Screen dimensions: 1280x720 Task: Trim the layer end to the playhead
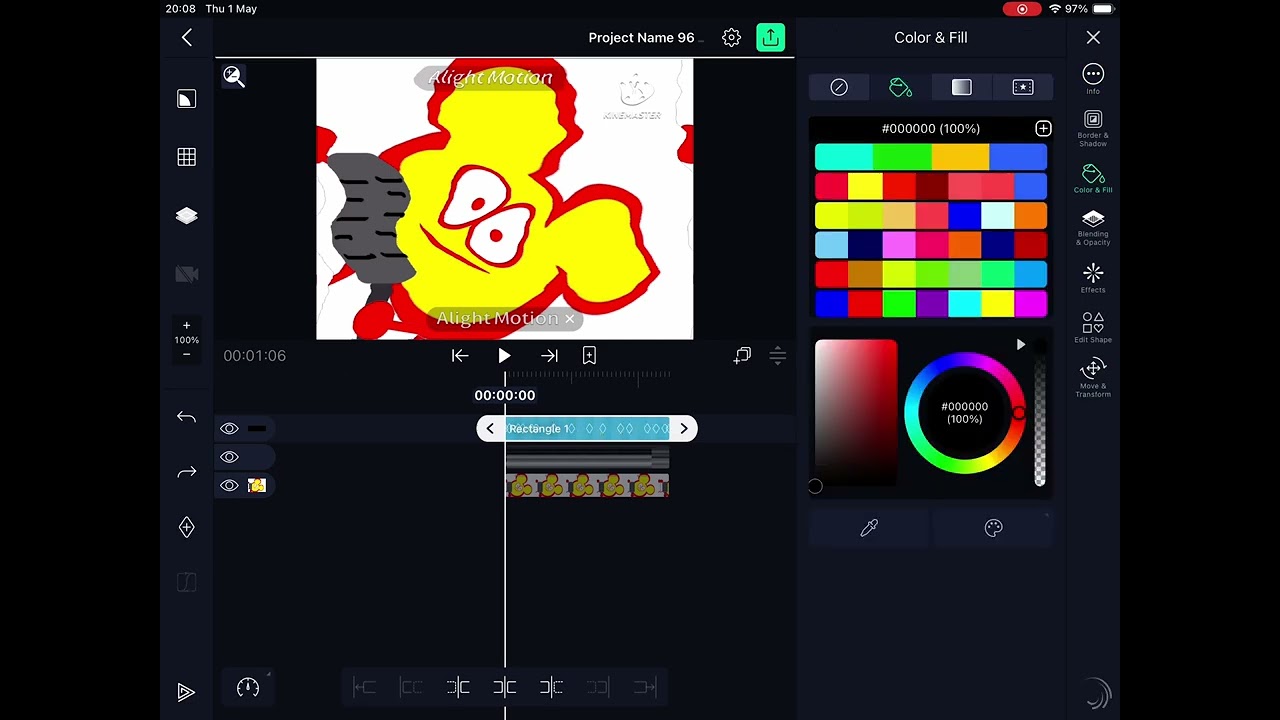551,687
